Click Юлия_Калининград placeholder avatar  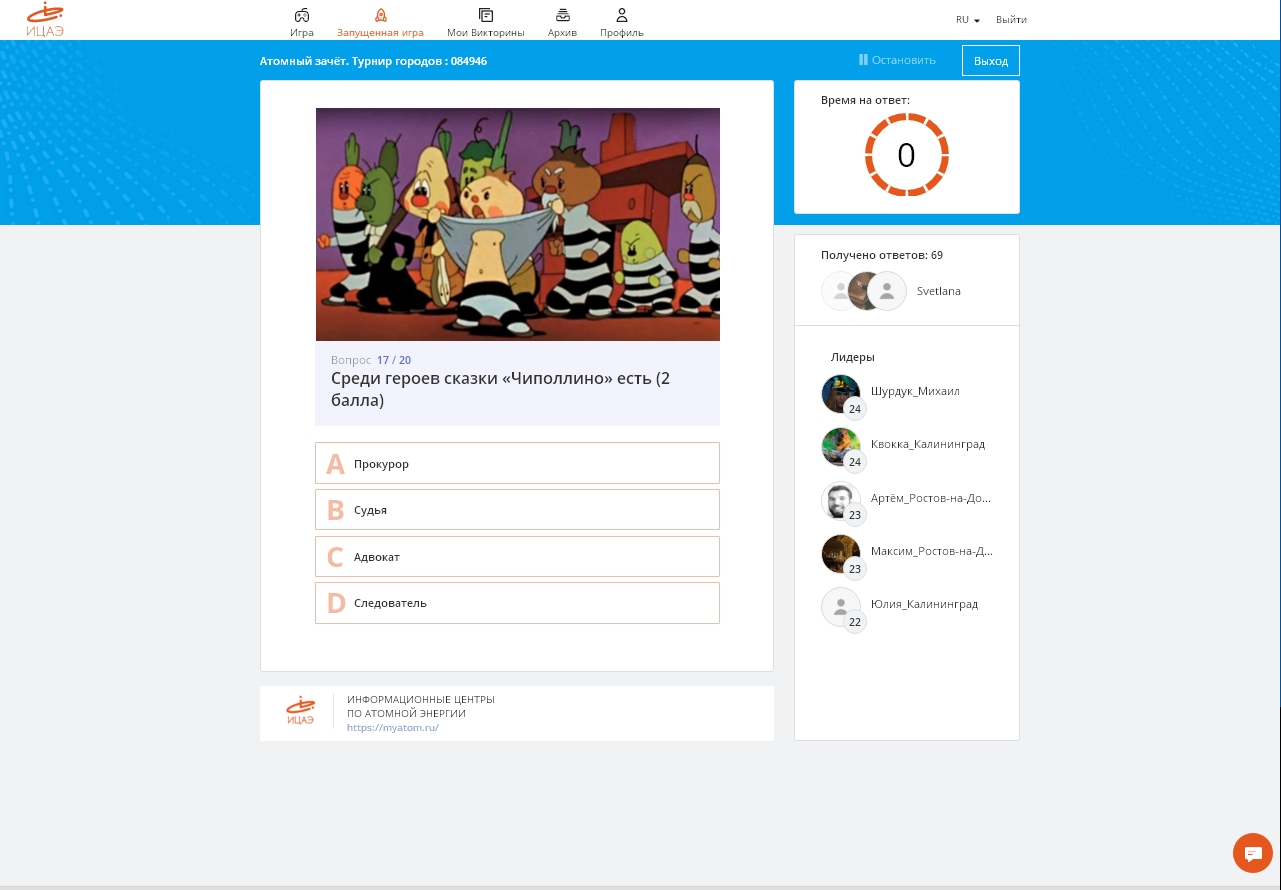[x=841, y=607]
